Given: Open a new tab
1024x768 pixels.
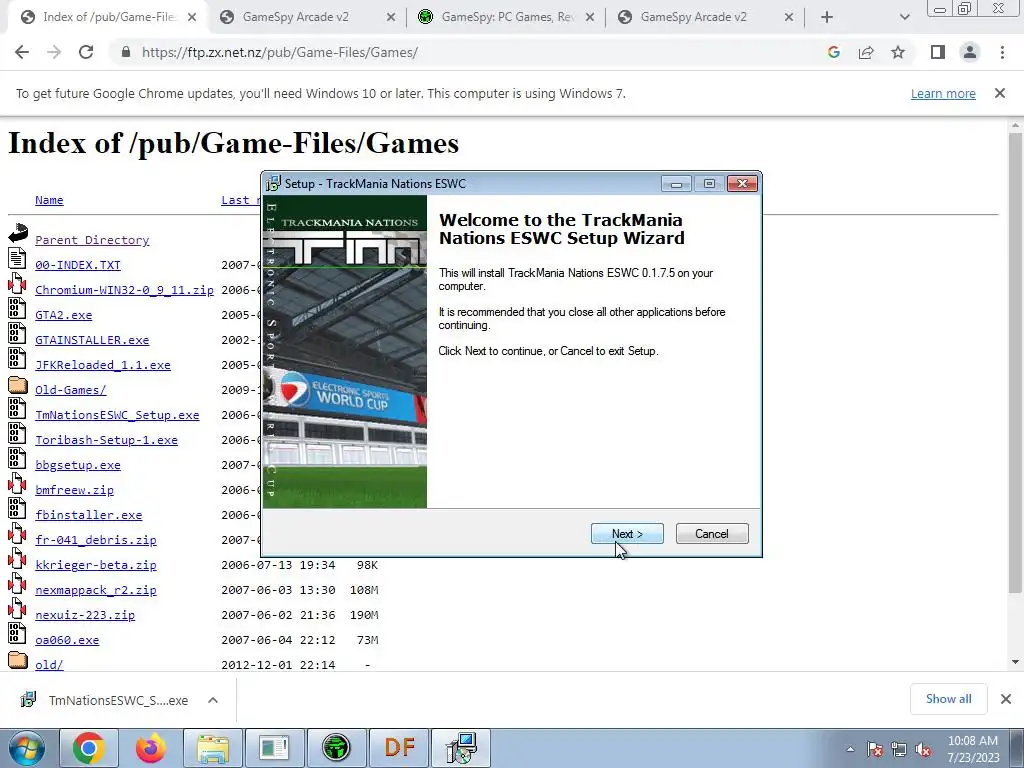Looking at the screenshot, I should point(827,17).
